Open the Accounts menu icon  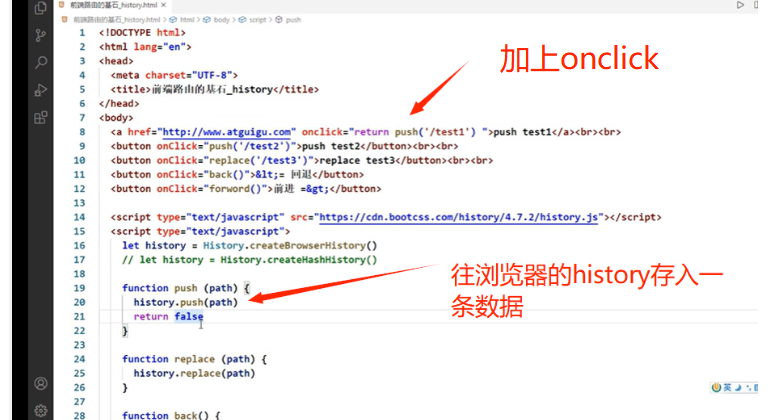point(41,384)
